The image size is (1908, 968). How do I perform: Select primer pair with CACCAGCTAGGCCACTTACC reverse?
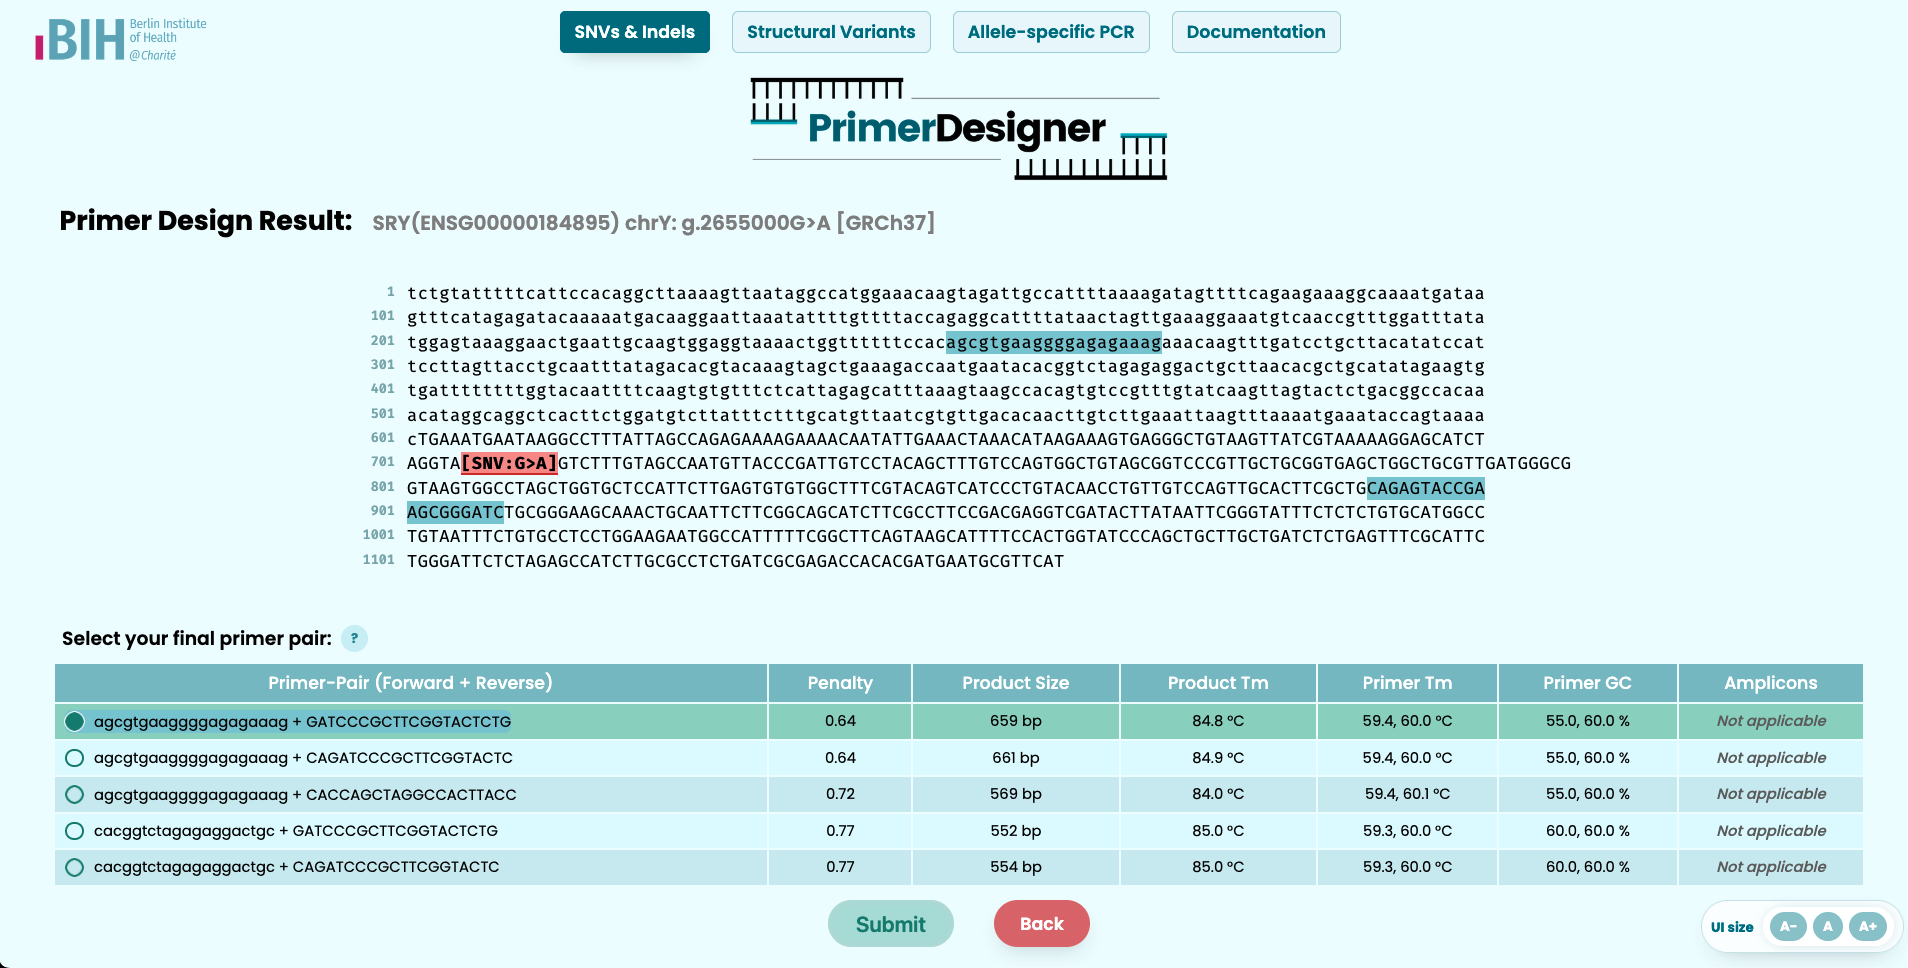pyautogui.click(x=74, y=794)
